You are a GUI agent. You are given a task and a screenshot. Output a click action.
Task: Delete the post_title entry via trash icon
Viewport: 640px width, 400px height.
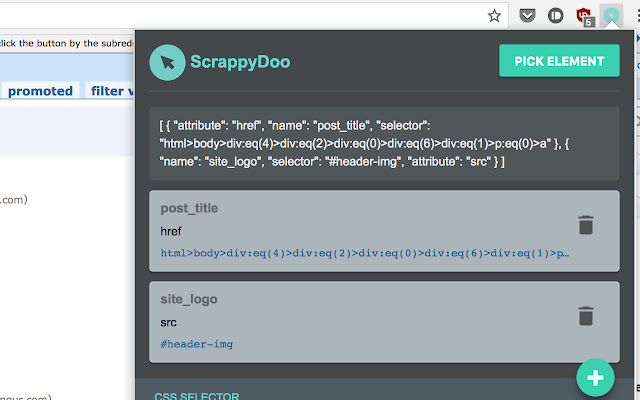586,225
